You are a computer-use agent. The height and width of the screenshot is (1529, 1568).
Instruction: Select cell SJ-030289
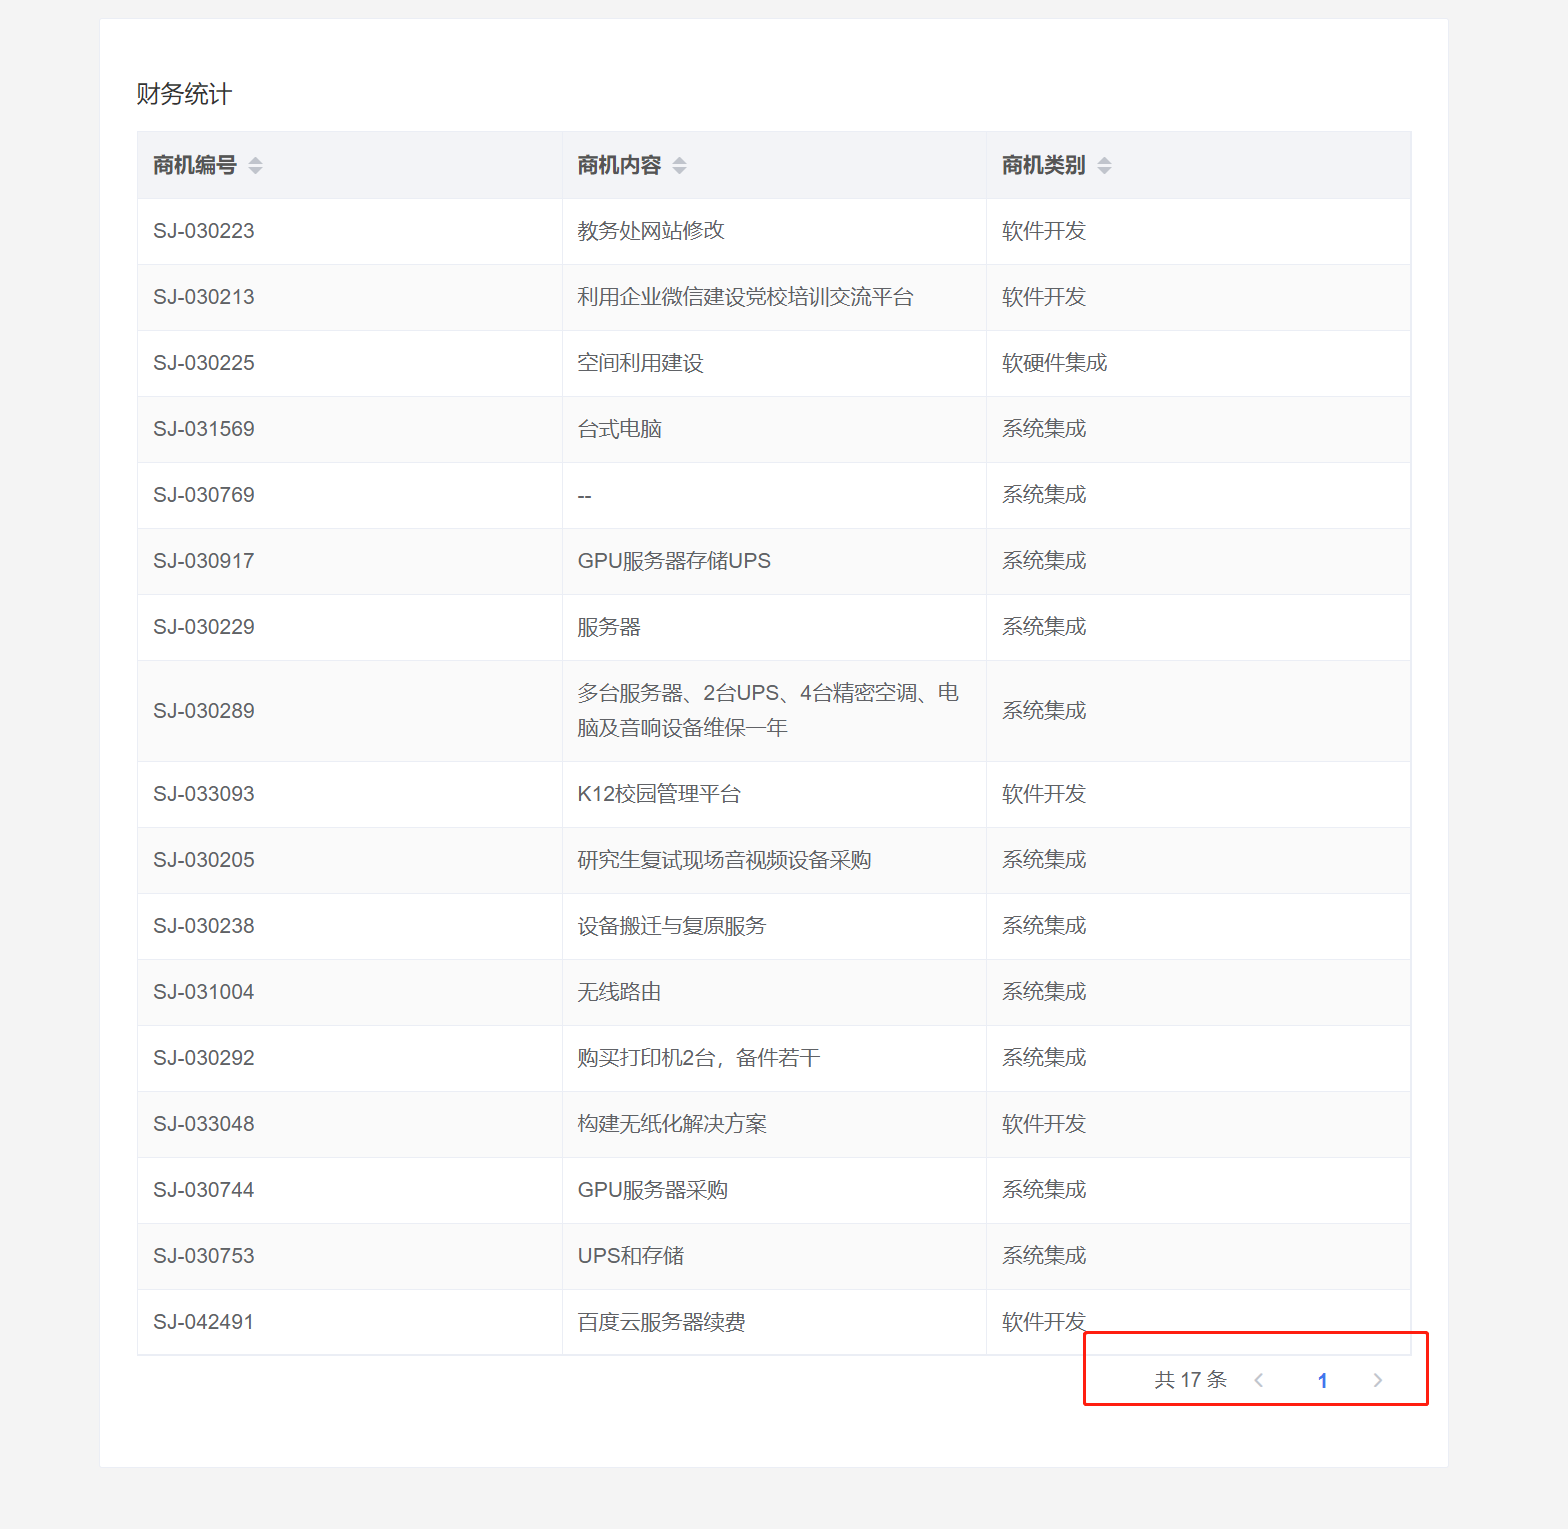350,711
